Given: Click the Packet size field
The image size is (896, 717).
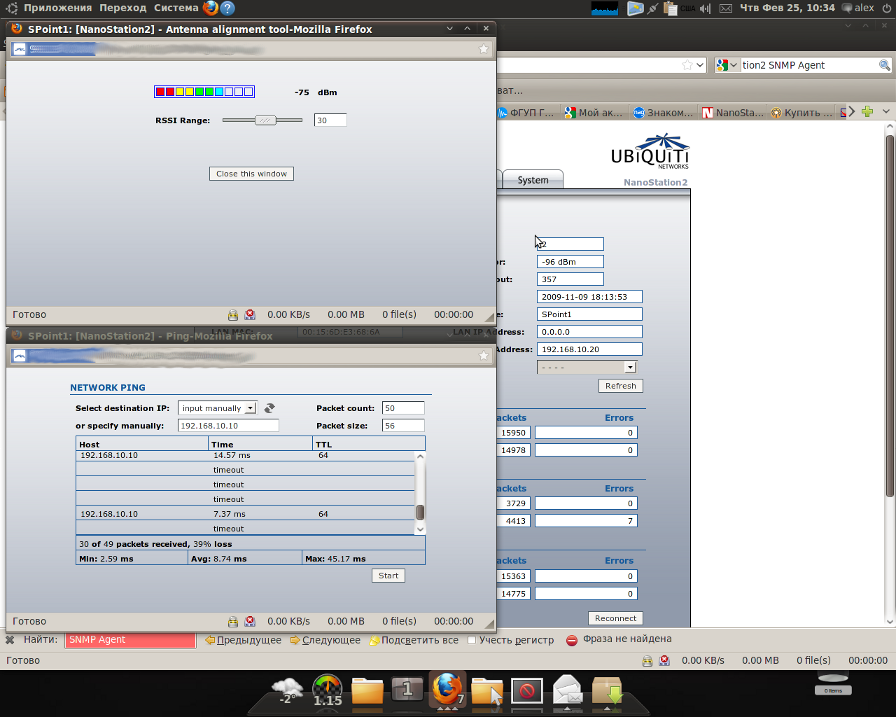Looking at the screenshot, I should 403,426.
